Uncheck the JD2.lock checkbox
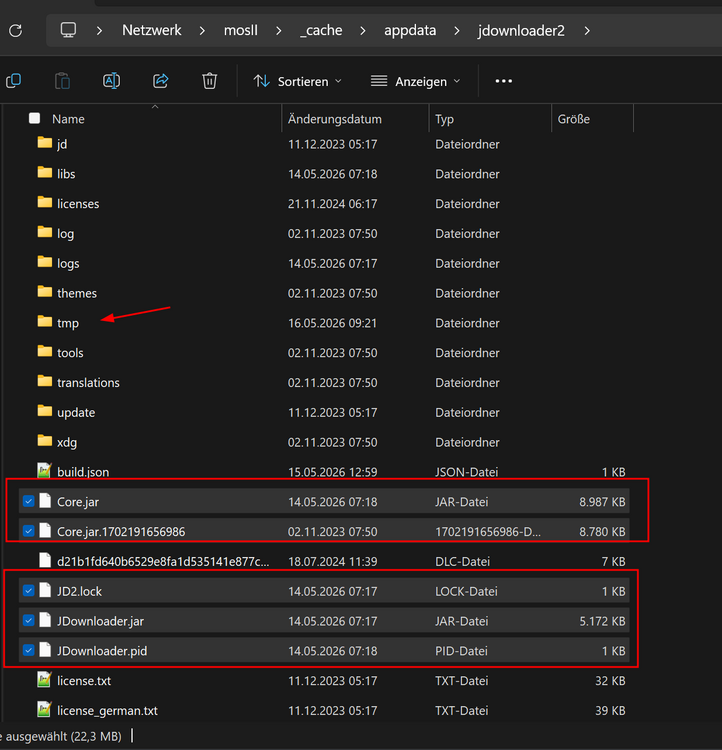Image resolution: width=722 pixels, height=750 pixels. pos(29,591)
